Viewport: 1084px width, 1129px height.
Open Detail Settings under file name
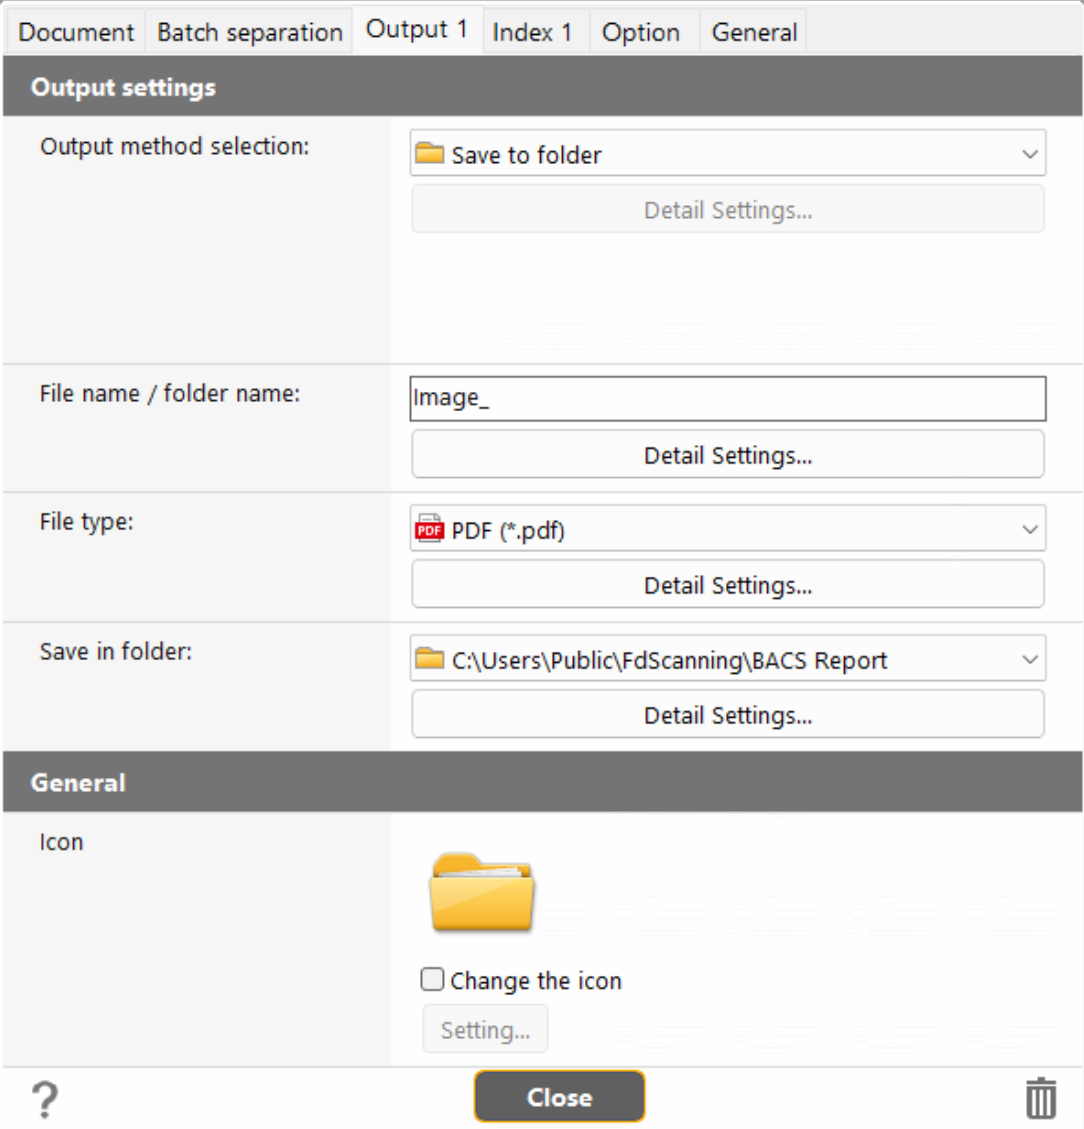pos(728,454)
